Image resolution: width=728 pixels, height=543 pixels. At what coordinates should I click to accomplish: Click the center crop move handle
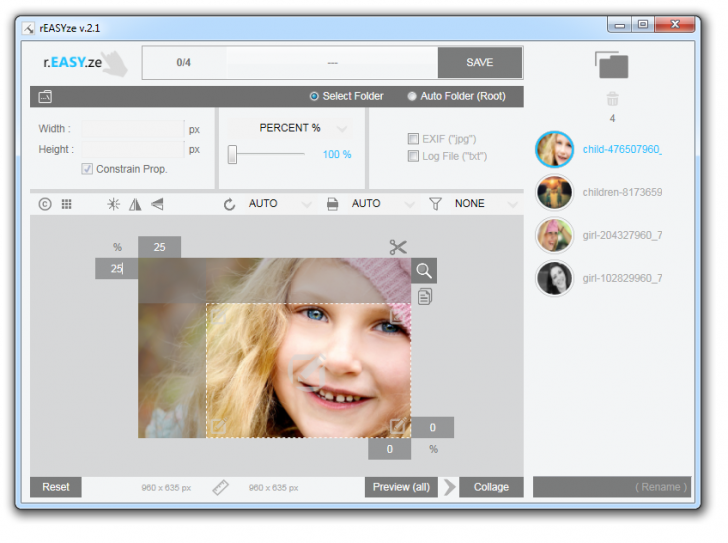[307, 371]
